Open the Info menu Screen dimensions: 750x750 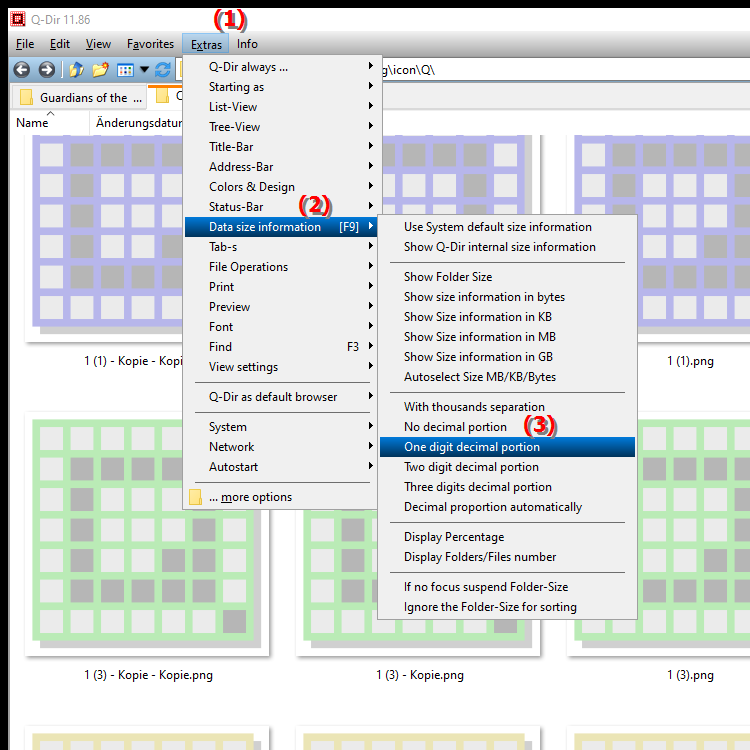(247, 44)
